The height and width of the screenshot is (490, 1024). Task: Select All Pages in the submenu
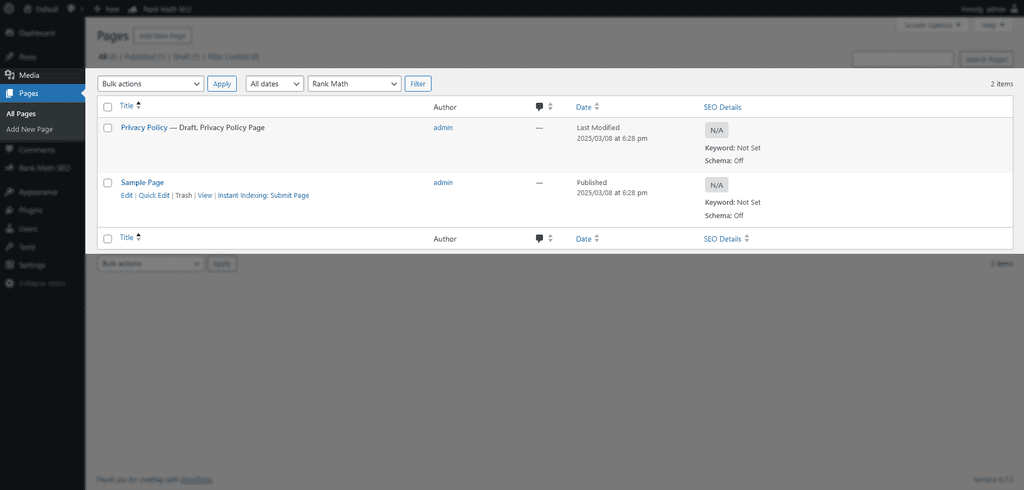click(21, 114)
